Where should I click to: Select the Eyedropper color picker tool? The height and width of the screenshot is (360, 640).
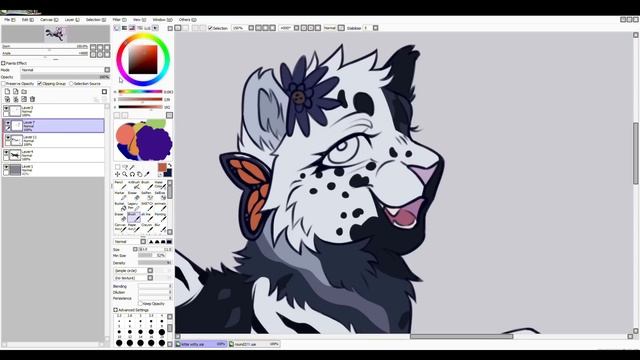coord(147,174)
